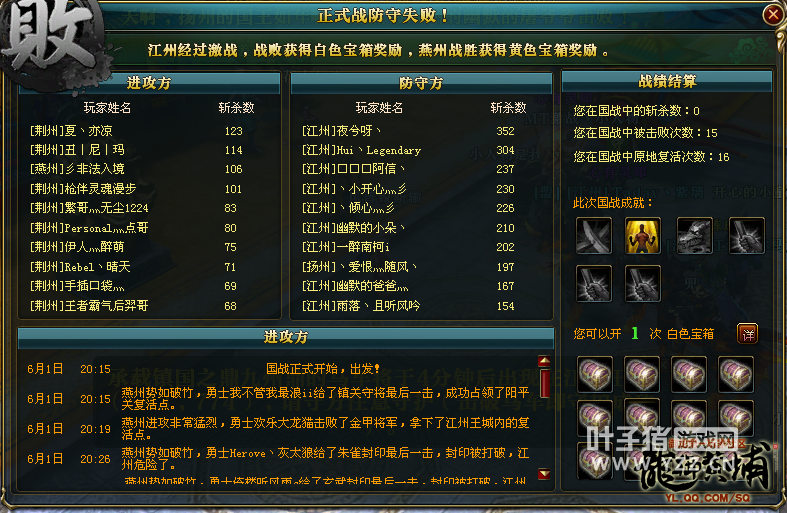Select the 战绩结算 panel header
The height and width of the screenshot is (513, 787).
667,81
